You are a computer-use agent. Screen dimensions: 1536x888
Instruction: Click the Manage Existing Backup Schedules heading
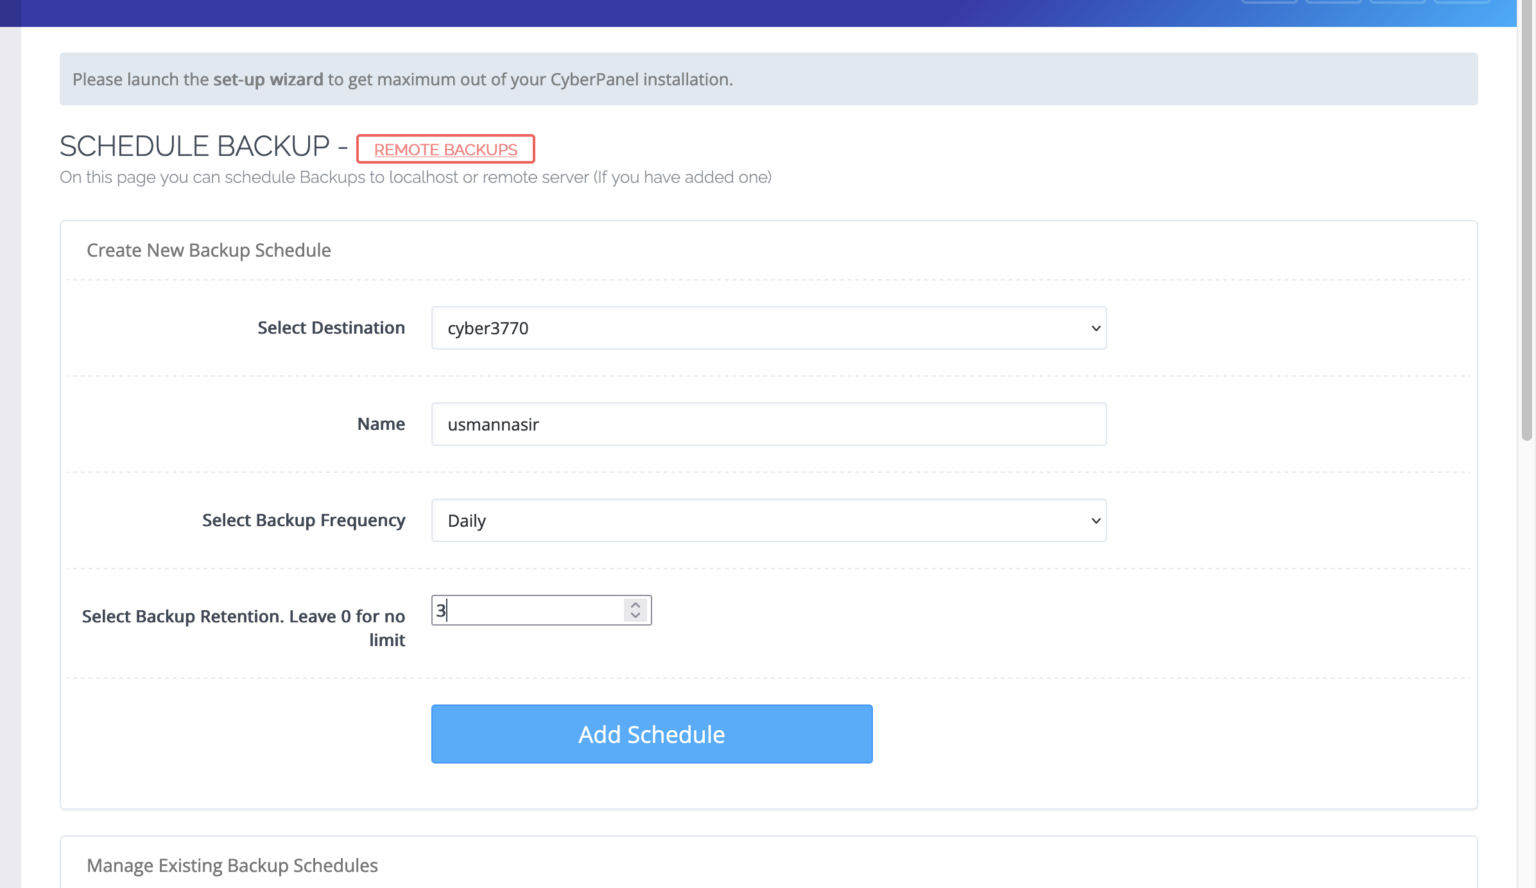(232, 865)
